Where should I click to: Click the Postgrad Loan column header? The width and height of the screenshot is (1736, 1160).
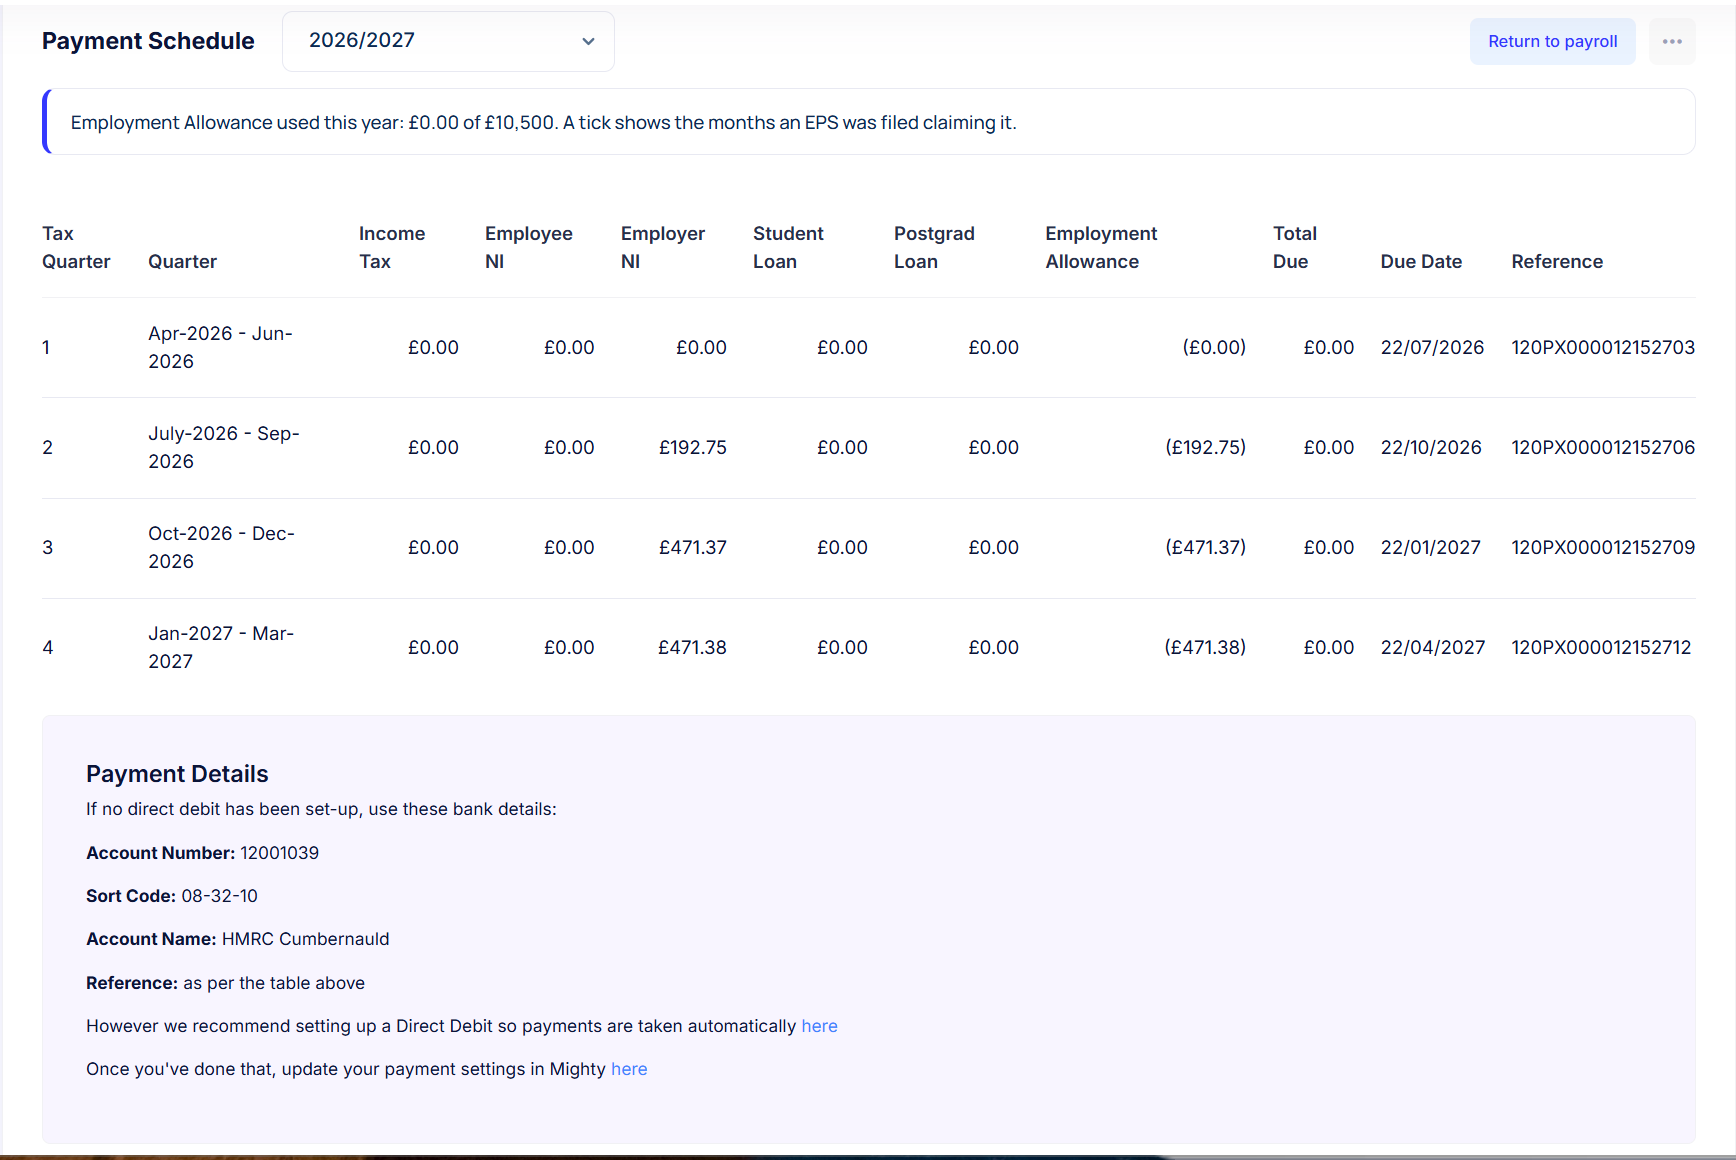coord(934,247)
